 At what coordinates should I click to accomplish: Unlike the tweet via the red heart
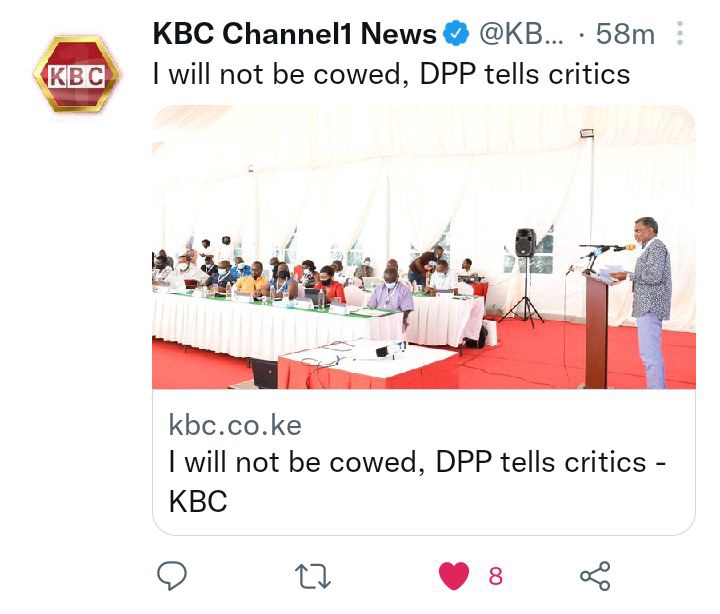[454, 575]
